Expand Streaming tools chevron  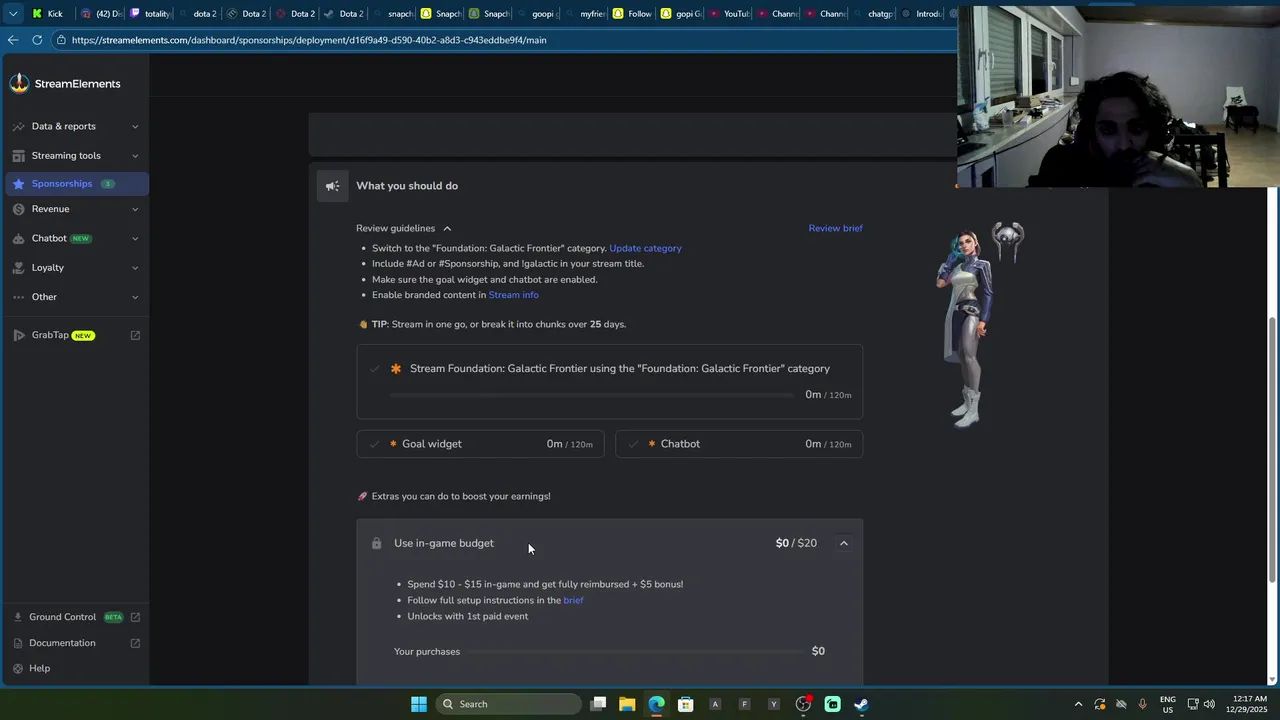[x=135, y=156]
